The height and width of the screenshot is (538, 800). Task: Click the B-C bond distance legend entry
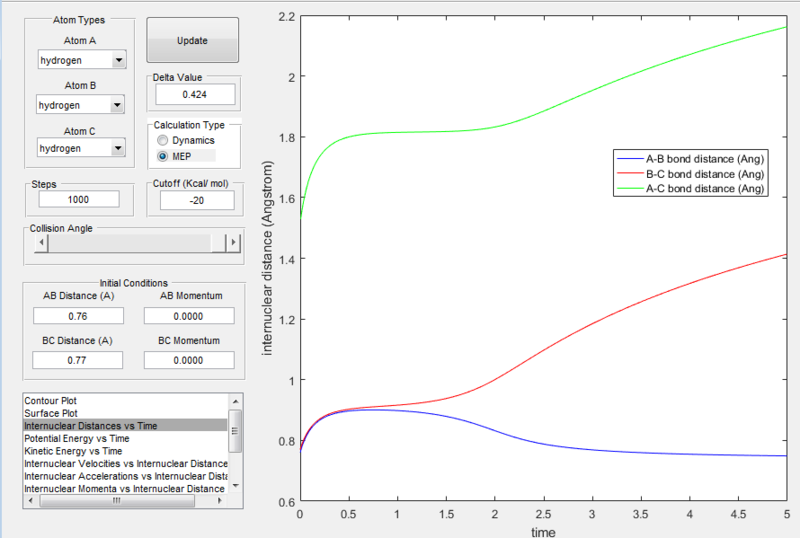click(x=690, y=174)
